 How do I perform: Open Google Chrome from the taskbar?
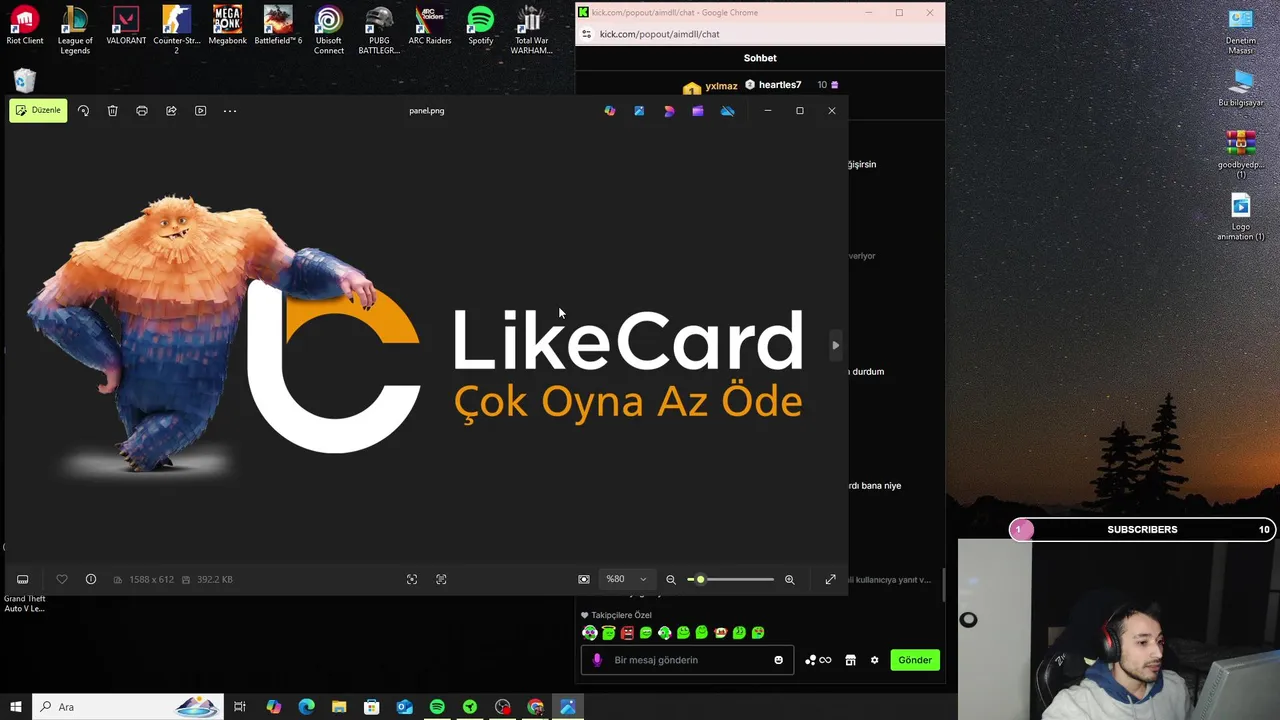535,707
